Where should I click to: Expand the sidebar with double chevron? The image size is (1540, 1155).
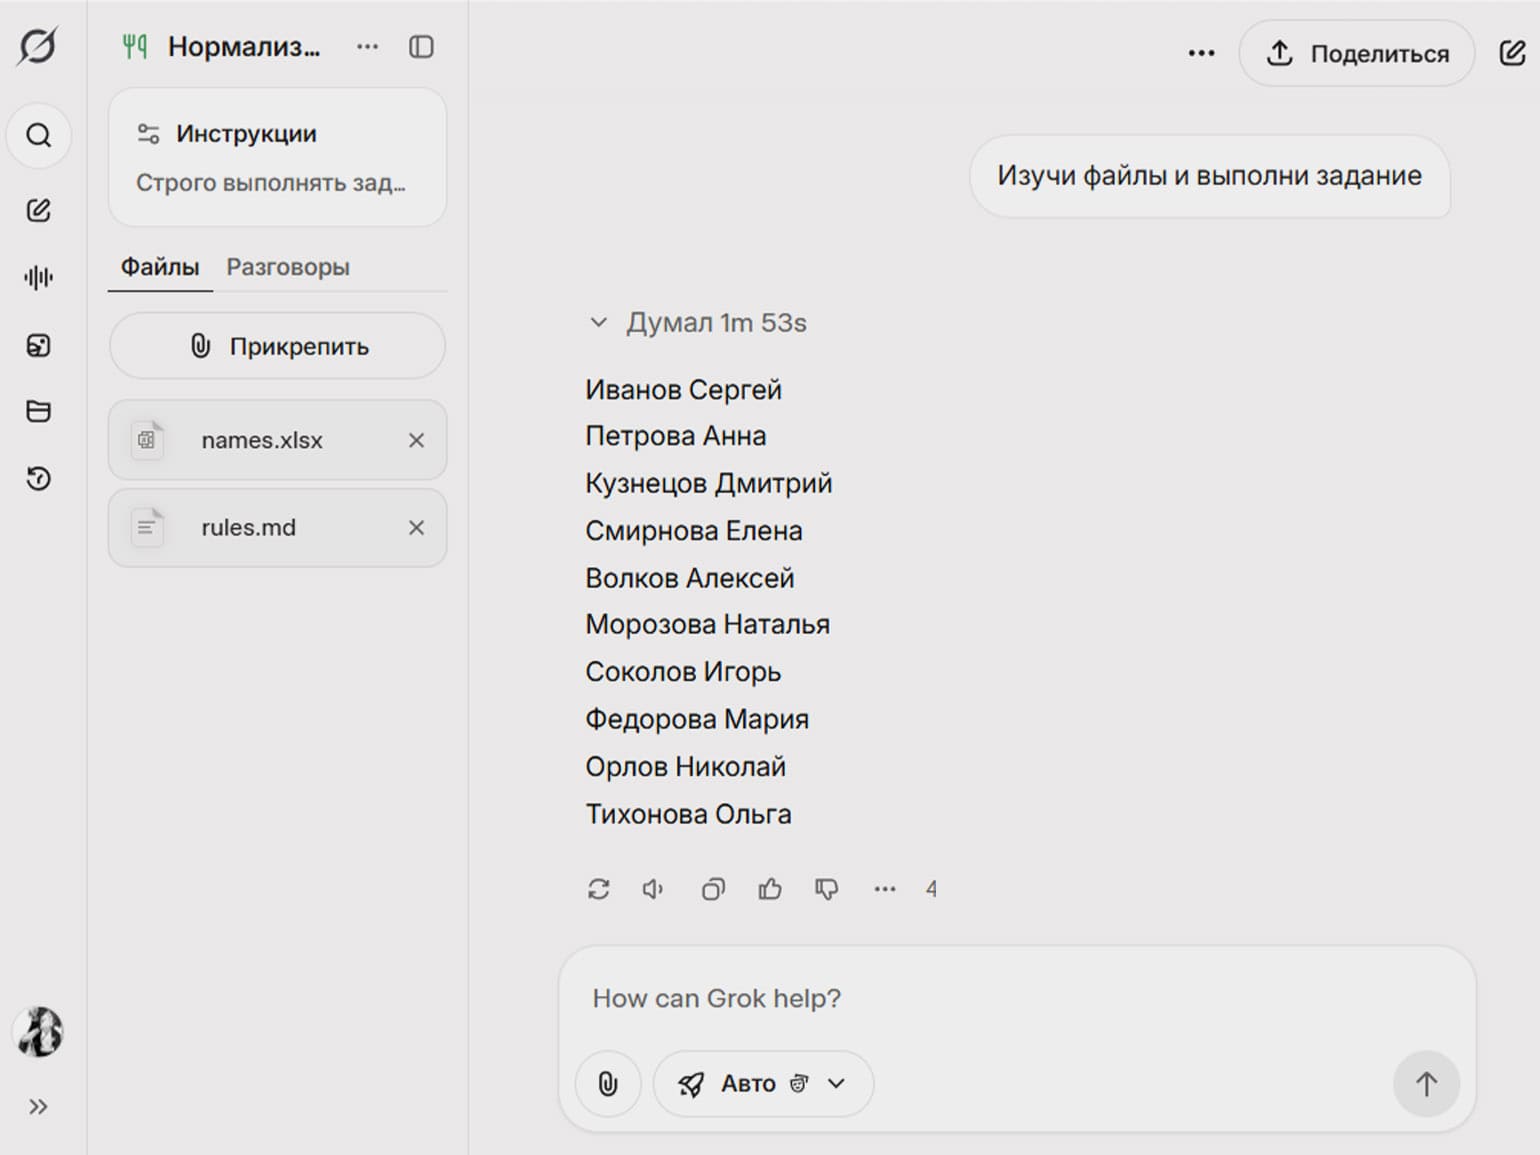(x=39, y=1106)
